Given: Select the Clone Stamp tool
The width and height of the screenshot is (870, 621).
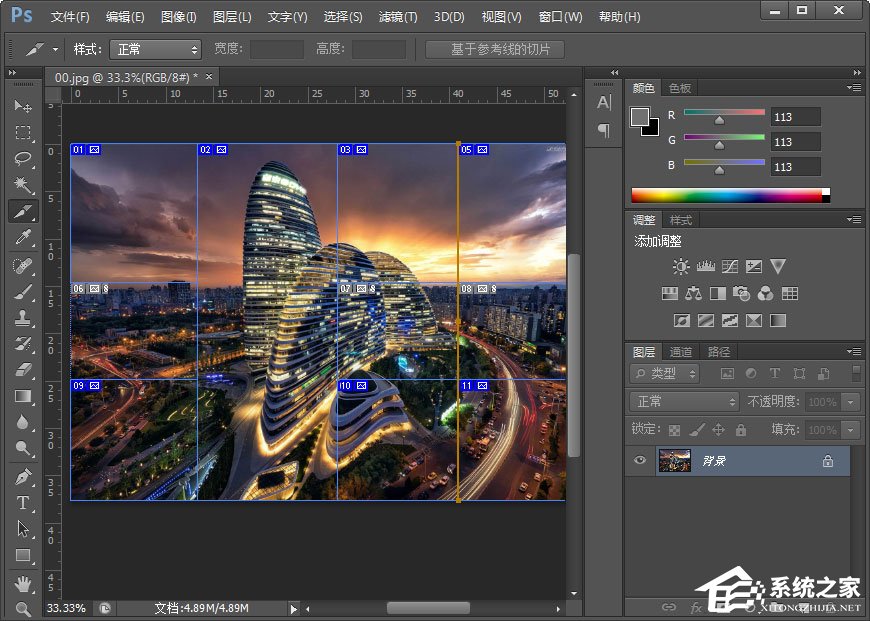Looking at the screenshot, I should [x=23, y=318].
